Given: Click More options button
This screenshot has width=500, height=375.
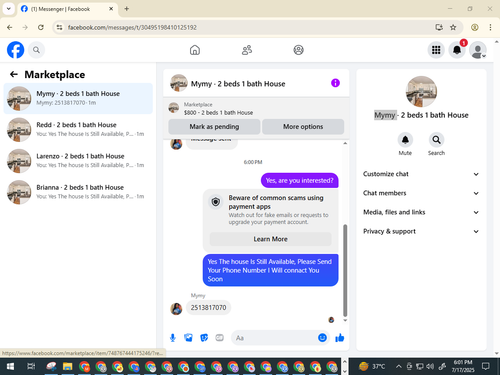Looking at the screenshot, I should 303,127.
